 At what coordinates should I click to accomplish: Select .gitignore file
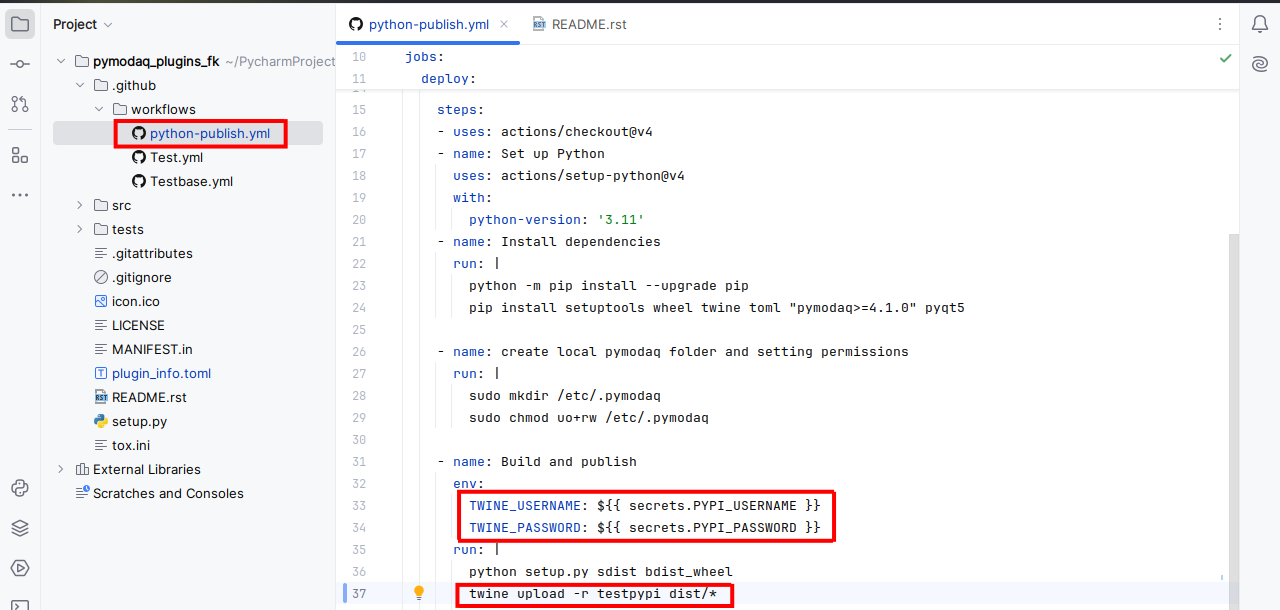pos(132,277)
